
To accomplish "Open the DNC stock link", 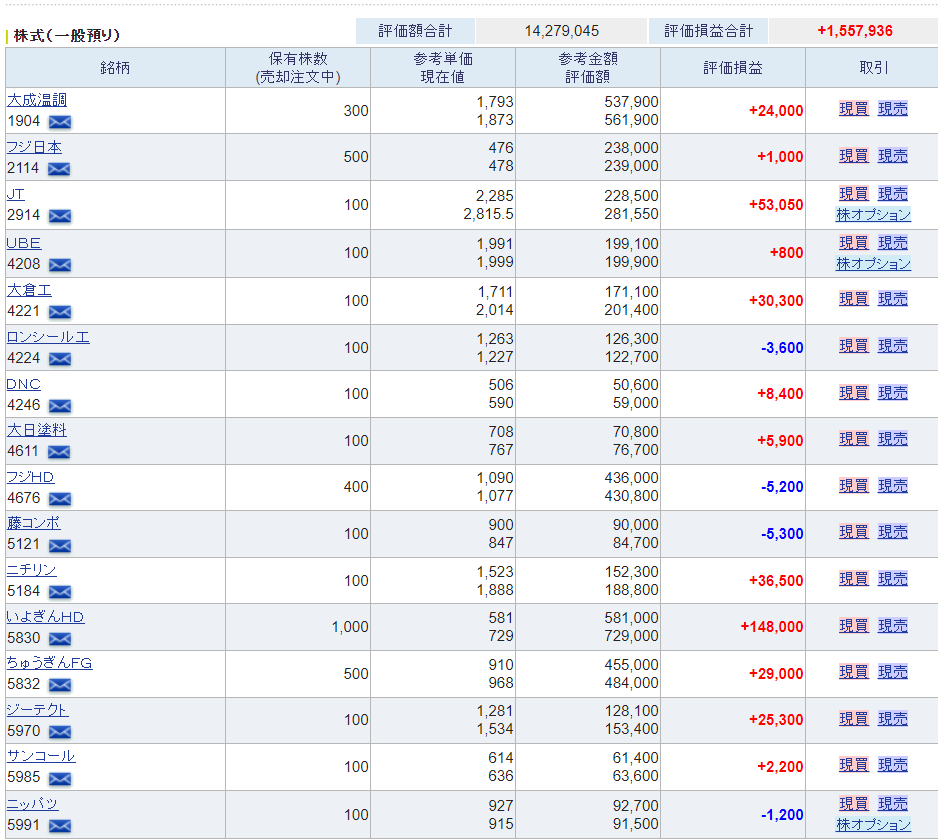I will point(23,384).
